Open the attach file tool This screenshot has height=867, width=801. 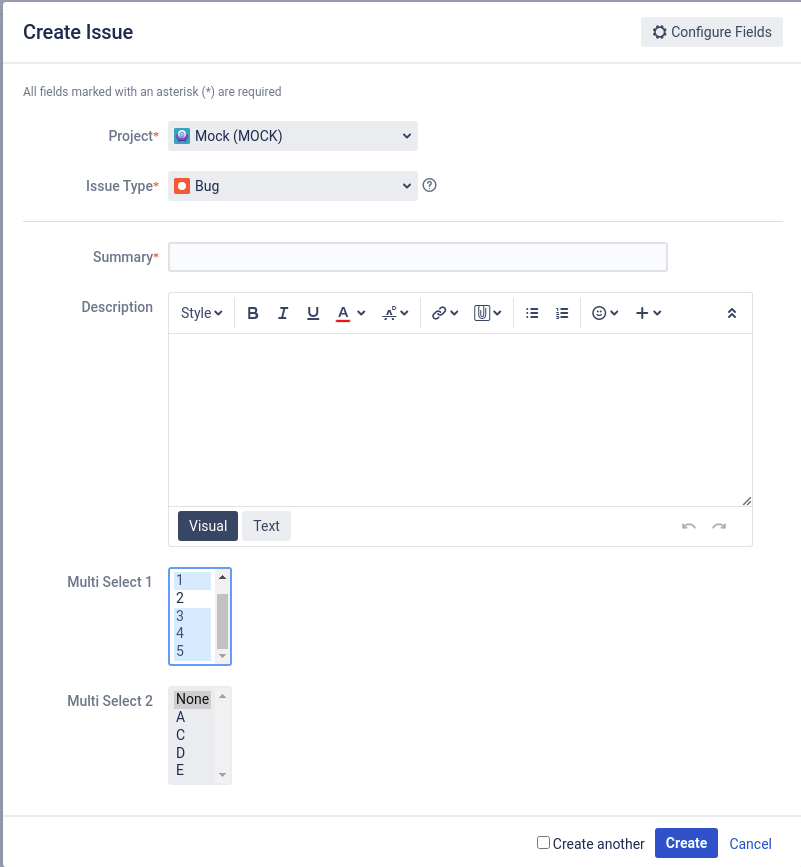point(483,313)
